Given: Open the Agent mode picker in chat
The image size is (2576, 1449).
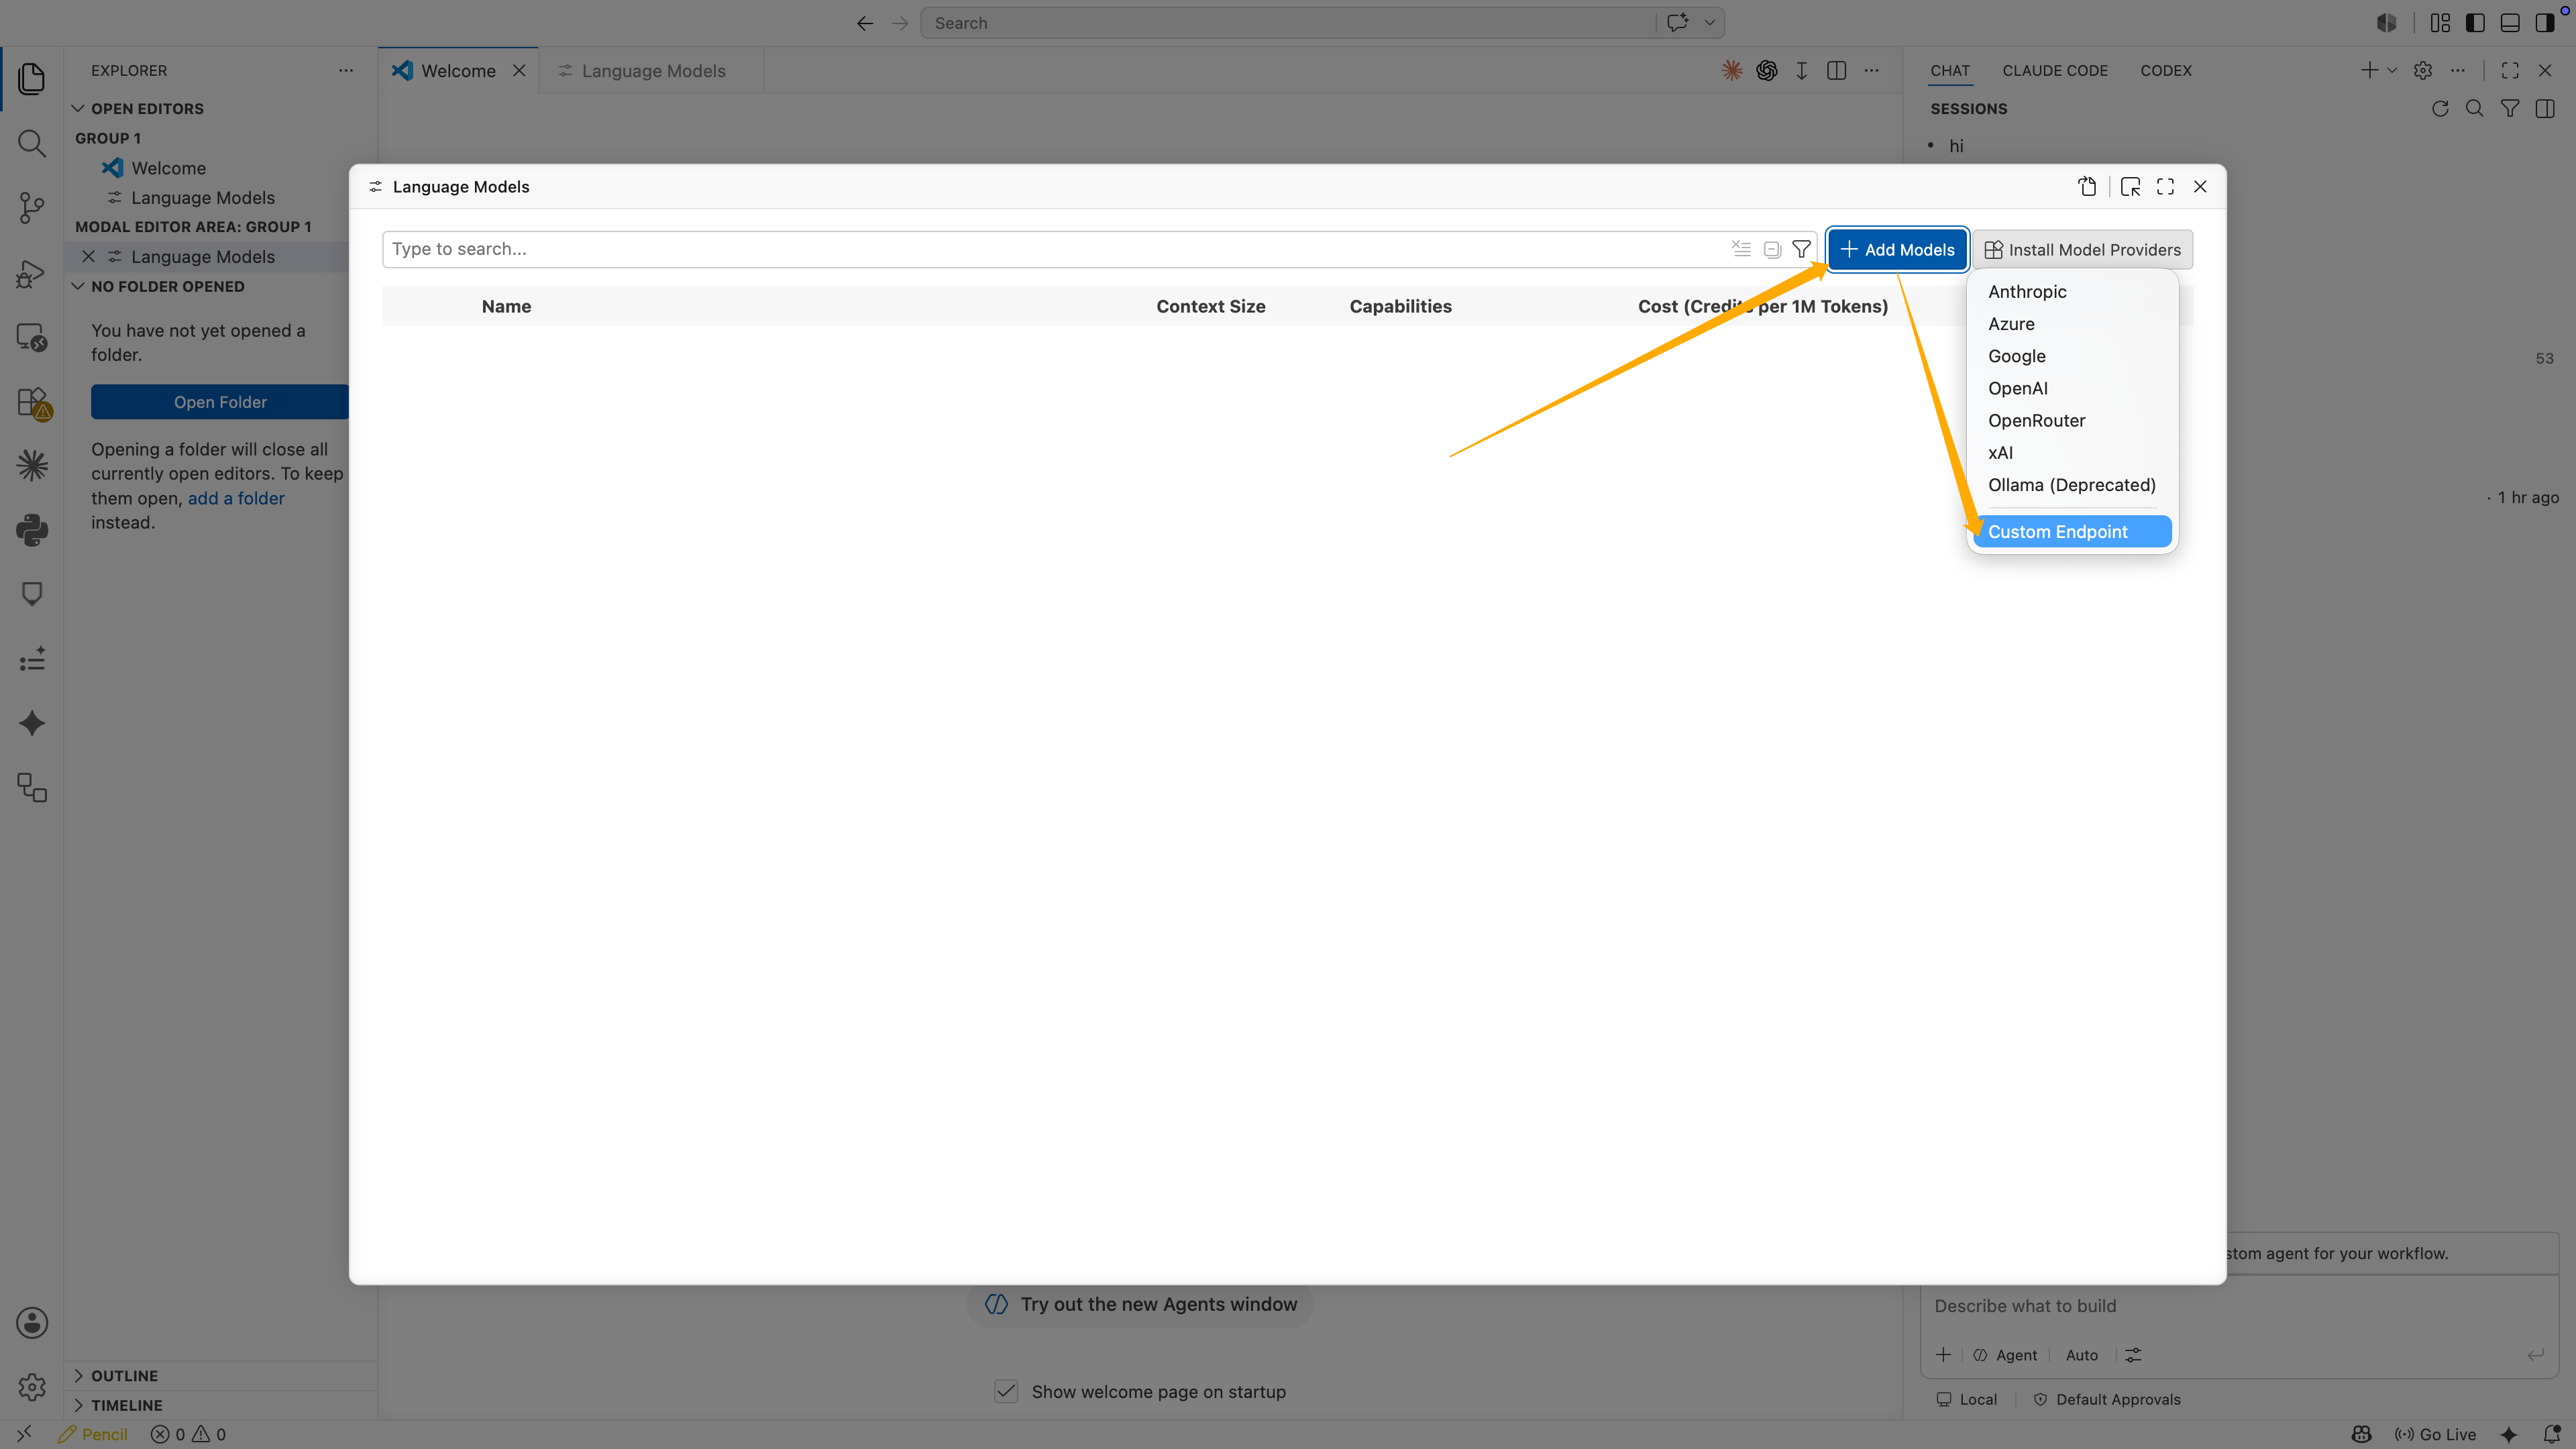Looking at the screenshot, I should pyautogui.click(x=2004, y=1355).
